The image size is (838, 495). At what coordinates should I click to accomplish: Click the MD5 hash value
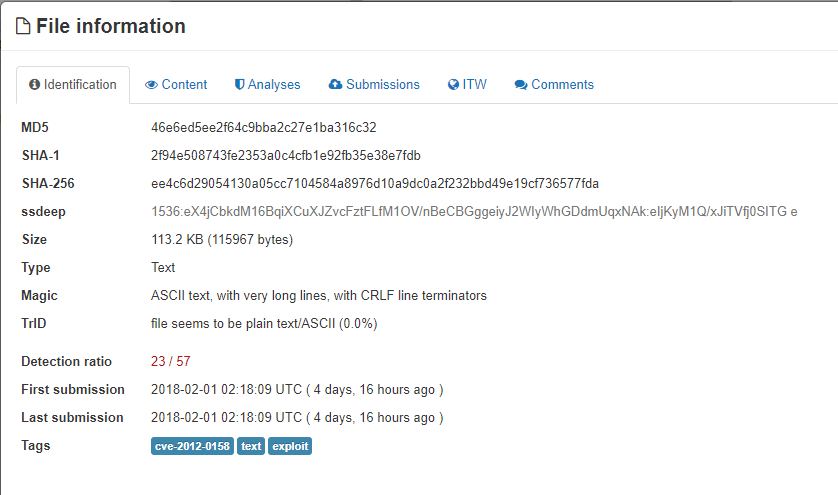[x=263, y=128]
